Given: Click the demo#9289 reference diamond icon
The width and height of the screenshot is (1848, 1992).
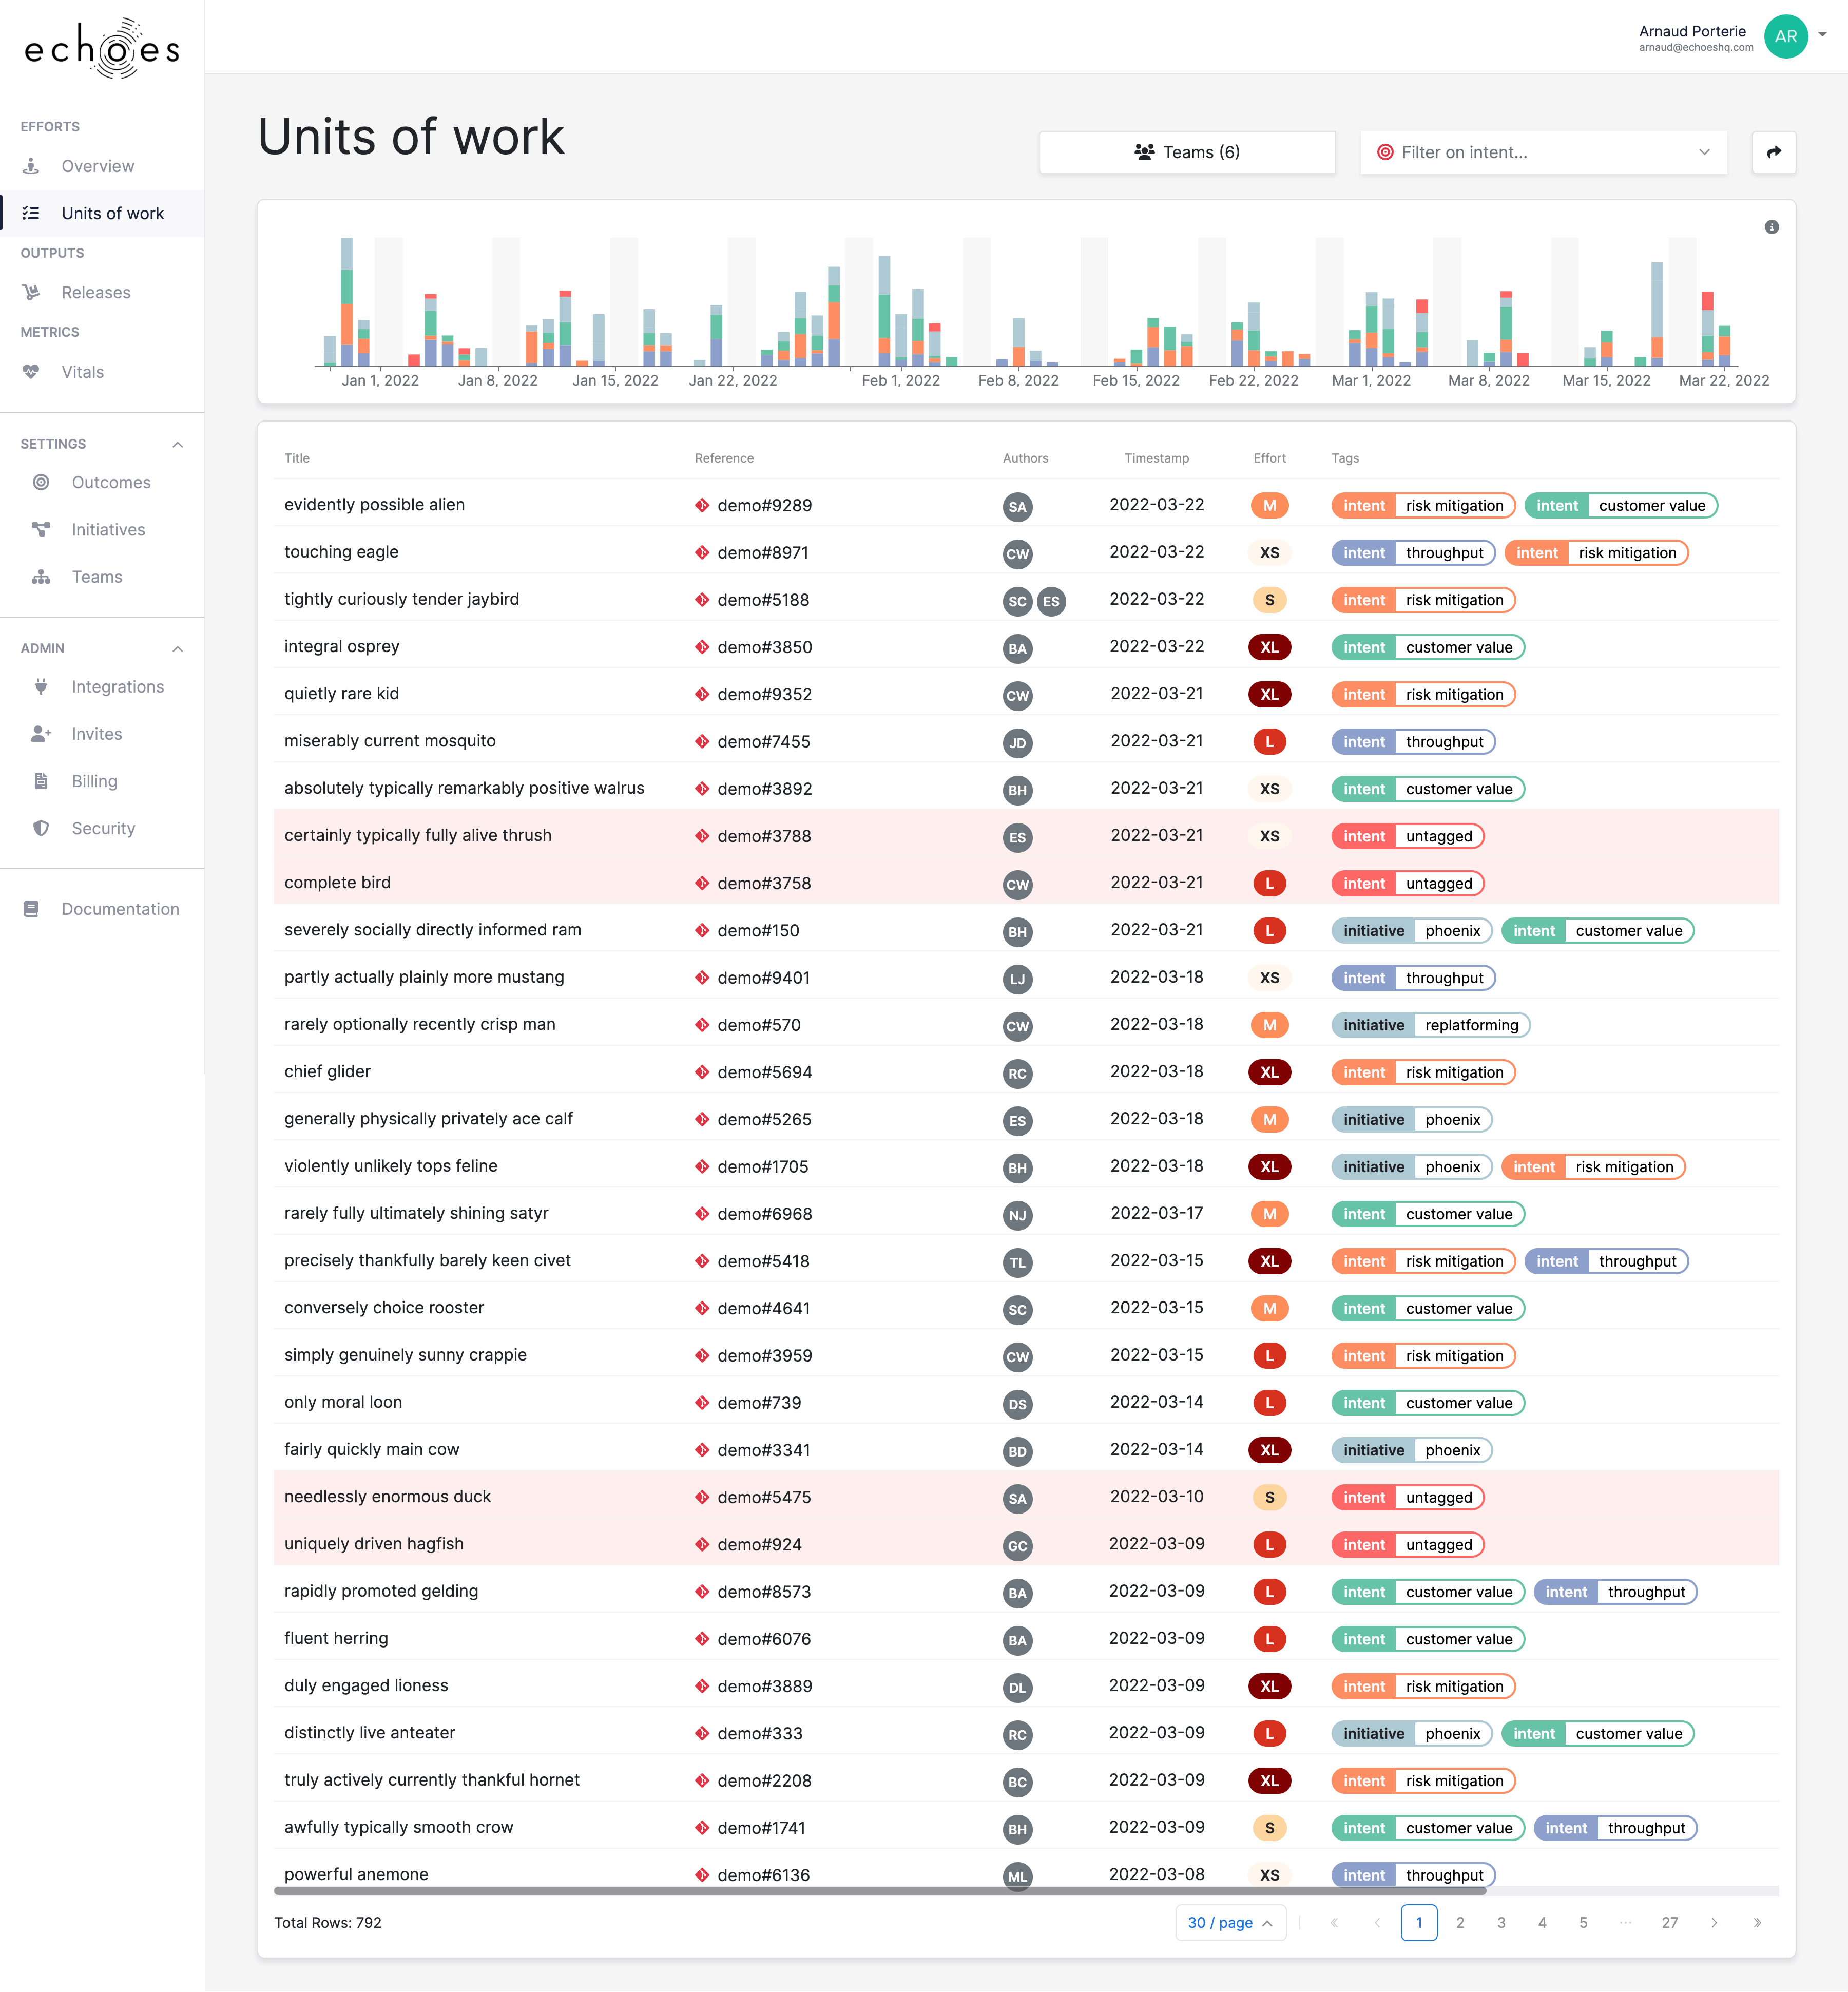Looking at the screenshot, I should pyautogui.click(x=702, y=505).
